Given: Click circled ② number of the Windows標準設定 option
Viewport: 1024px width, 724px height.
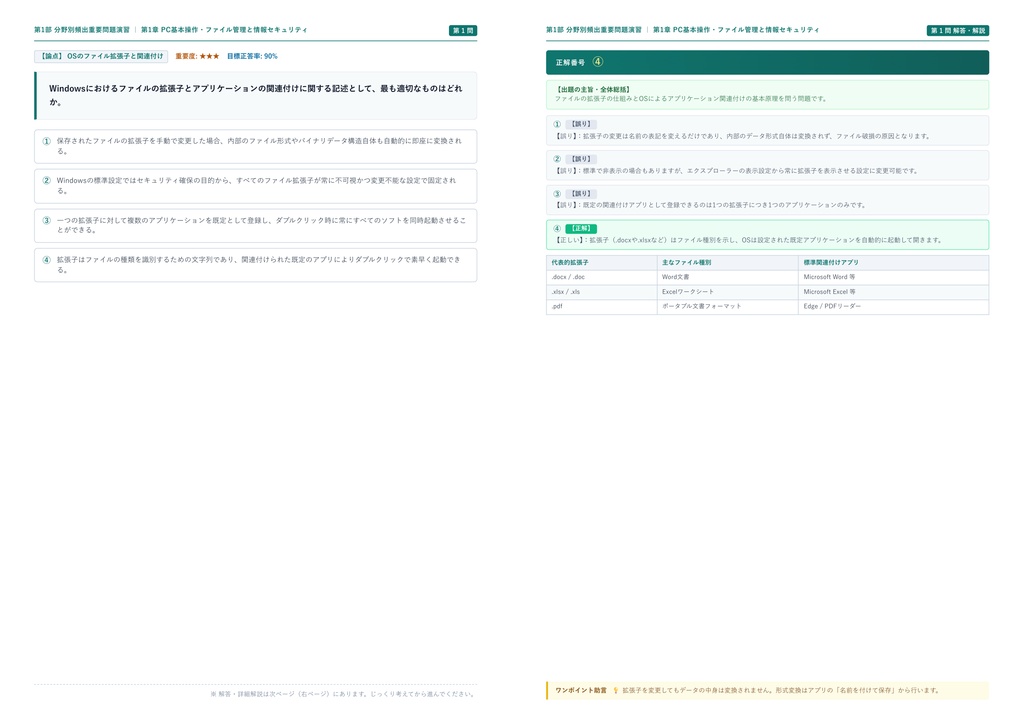Looking at the screenshot, I should coord(46,181).
